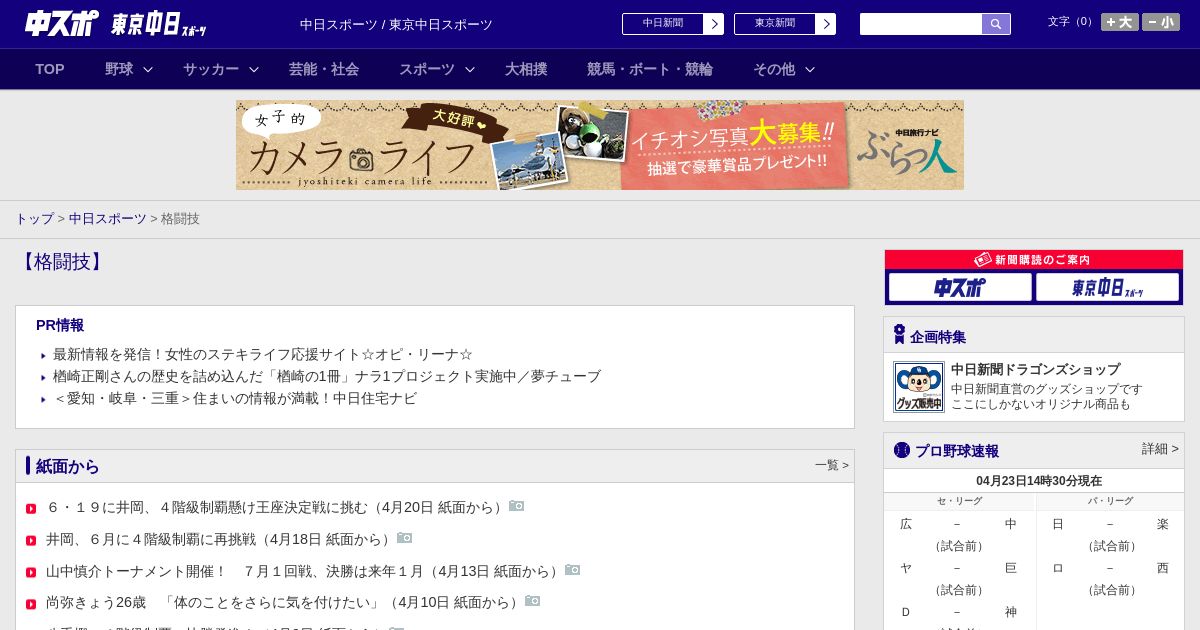Open the 詳細 link for プロ野球速報

(1160, 449)
